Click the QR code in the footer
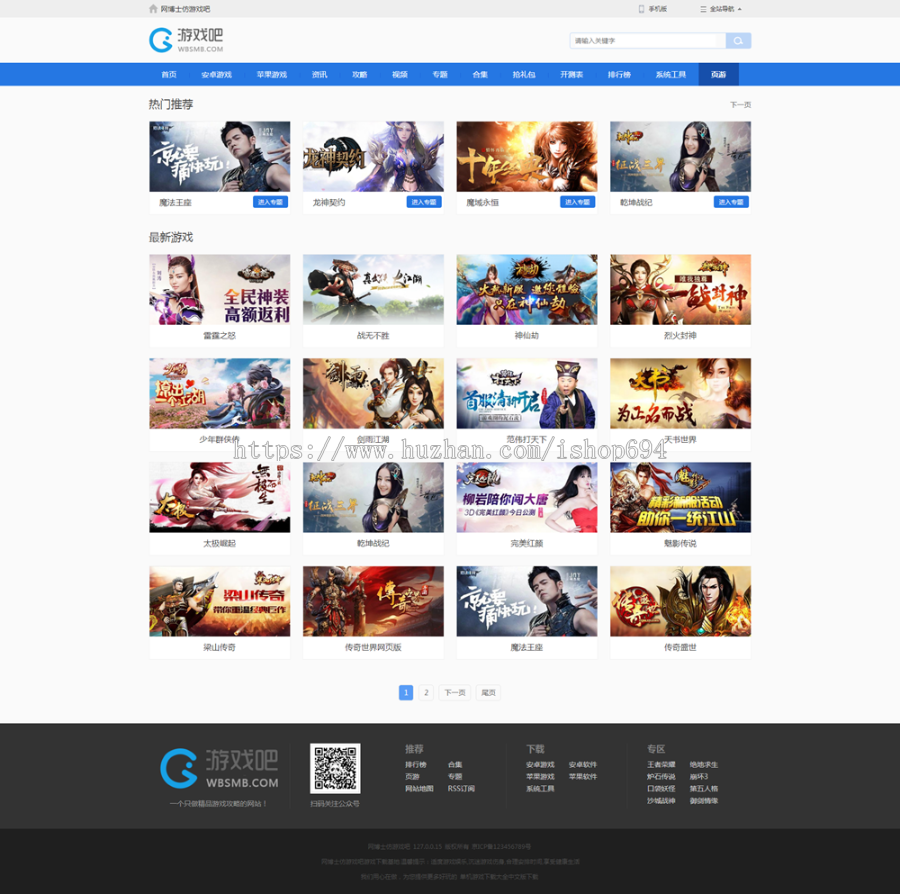 335,768
